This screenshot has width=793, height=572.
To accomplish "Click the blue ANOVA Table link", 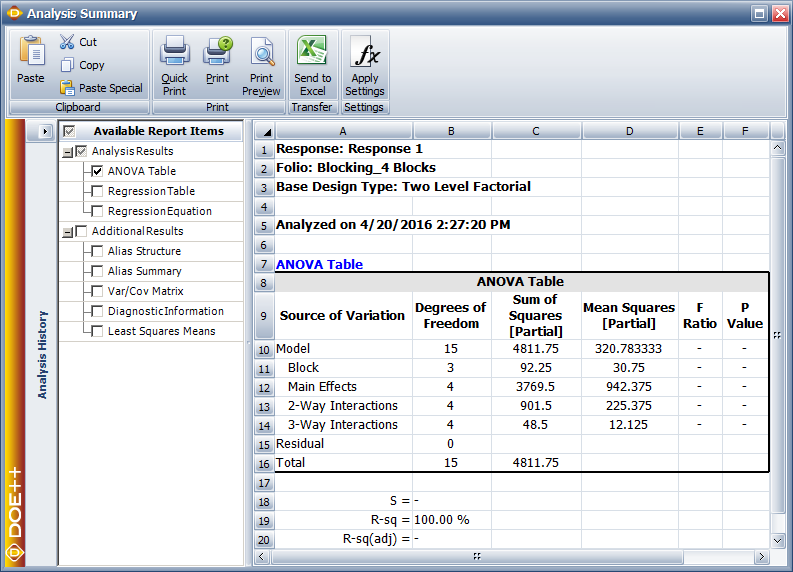I will coord(320,264).
